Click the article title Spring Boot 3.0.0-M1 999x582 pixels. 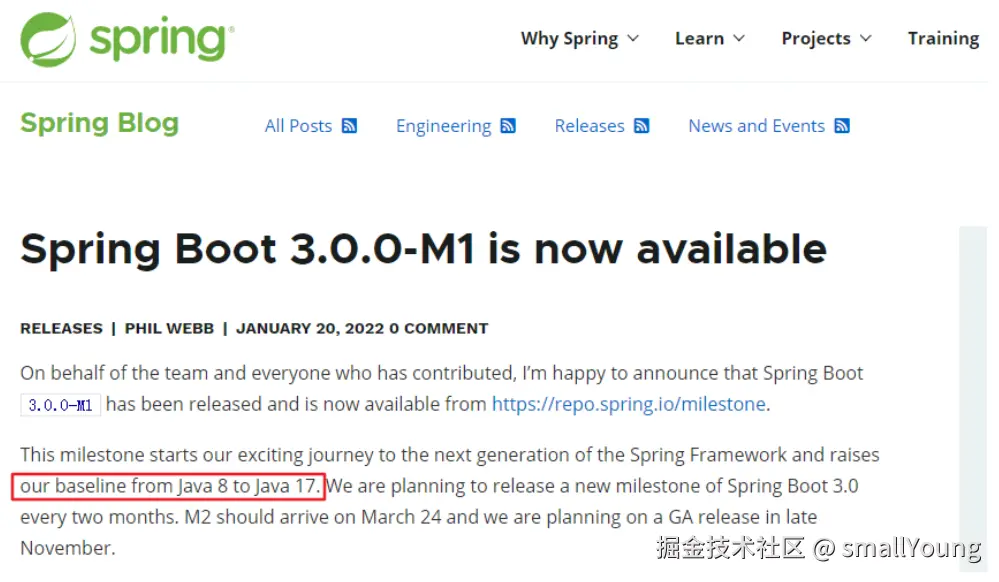pyautogui.click(x=423, y=249)
